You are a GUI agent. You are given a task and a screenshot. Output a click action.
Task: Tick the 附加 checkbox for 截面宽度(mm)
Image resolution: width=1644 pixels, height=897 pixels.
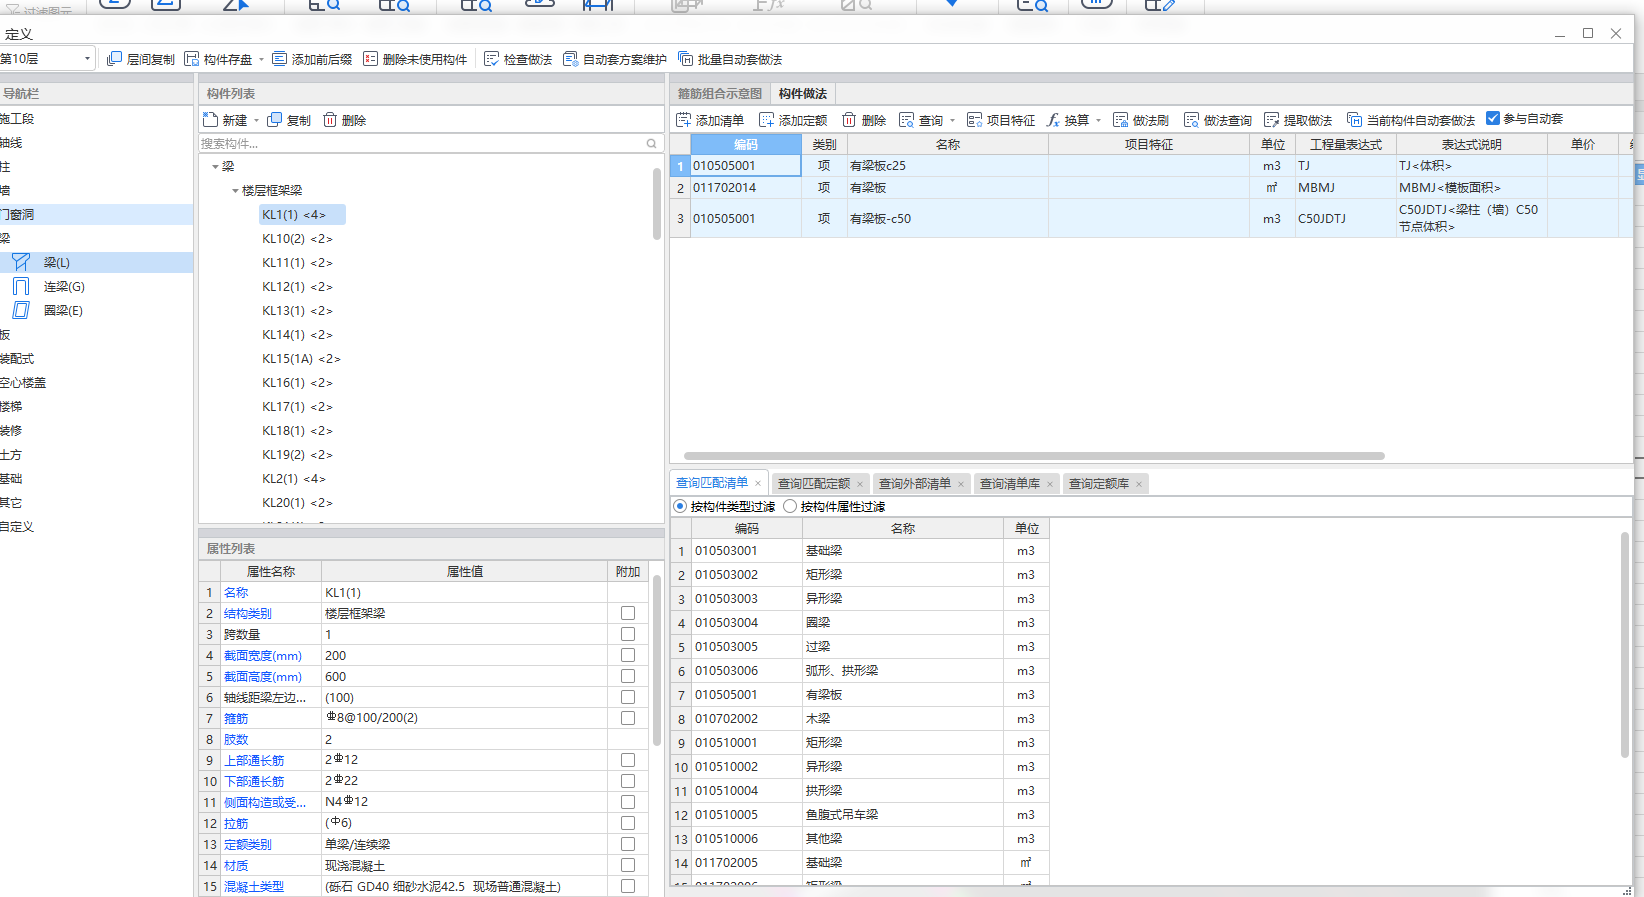[628, 655]
